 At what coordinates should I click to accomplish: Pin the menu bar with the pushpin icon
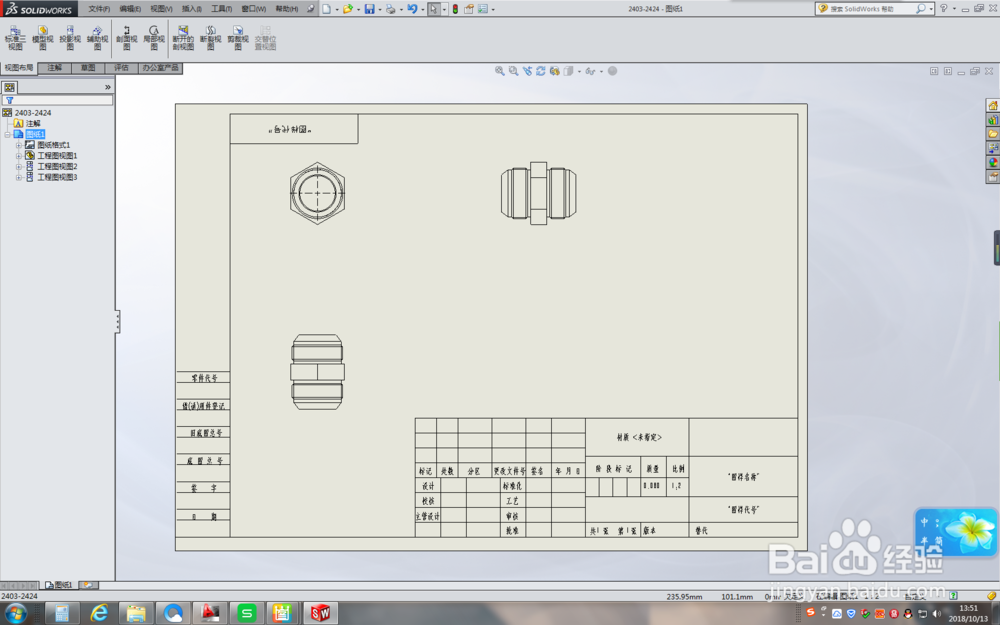click(x=311, y=9)
